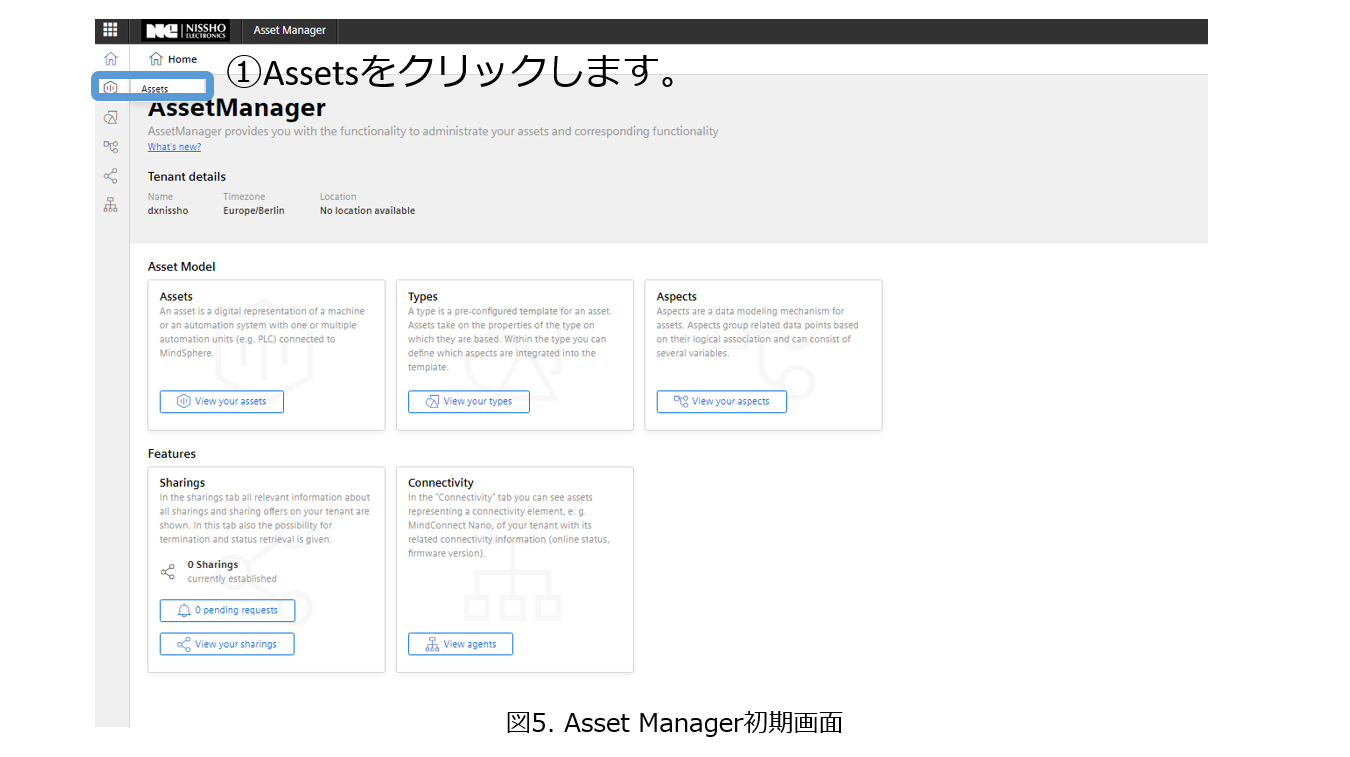Open the Sharings sidebar icon

111,176
